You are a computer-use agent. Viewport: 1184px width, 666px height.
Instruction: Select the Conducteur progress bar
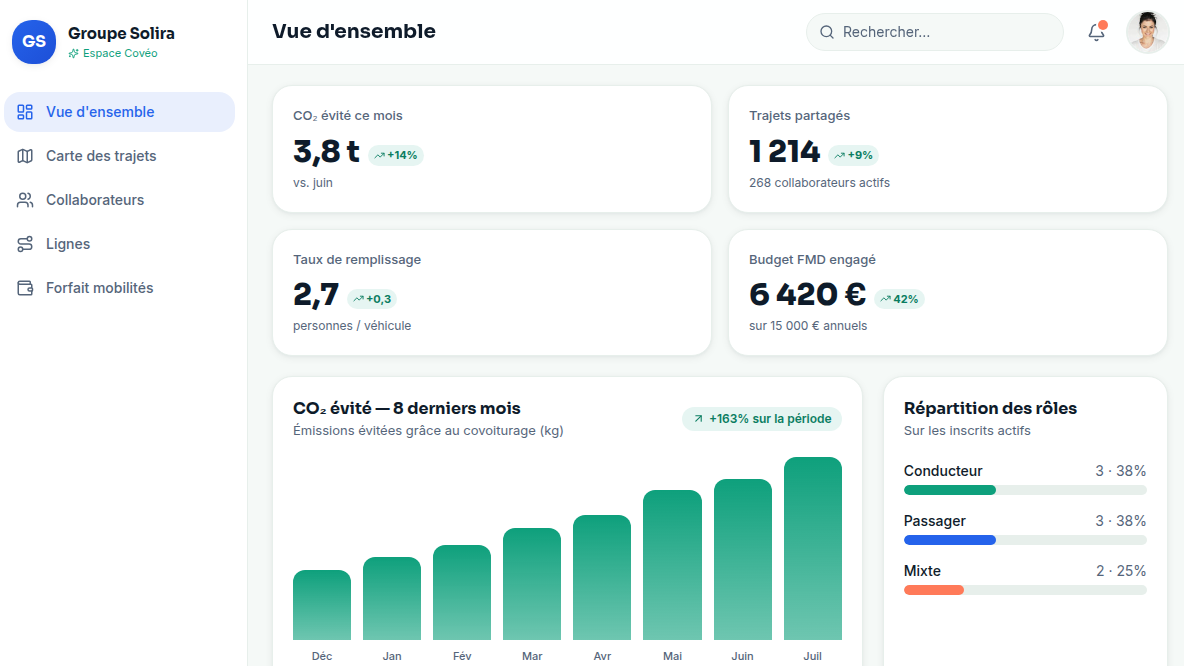point(1025,490)
